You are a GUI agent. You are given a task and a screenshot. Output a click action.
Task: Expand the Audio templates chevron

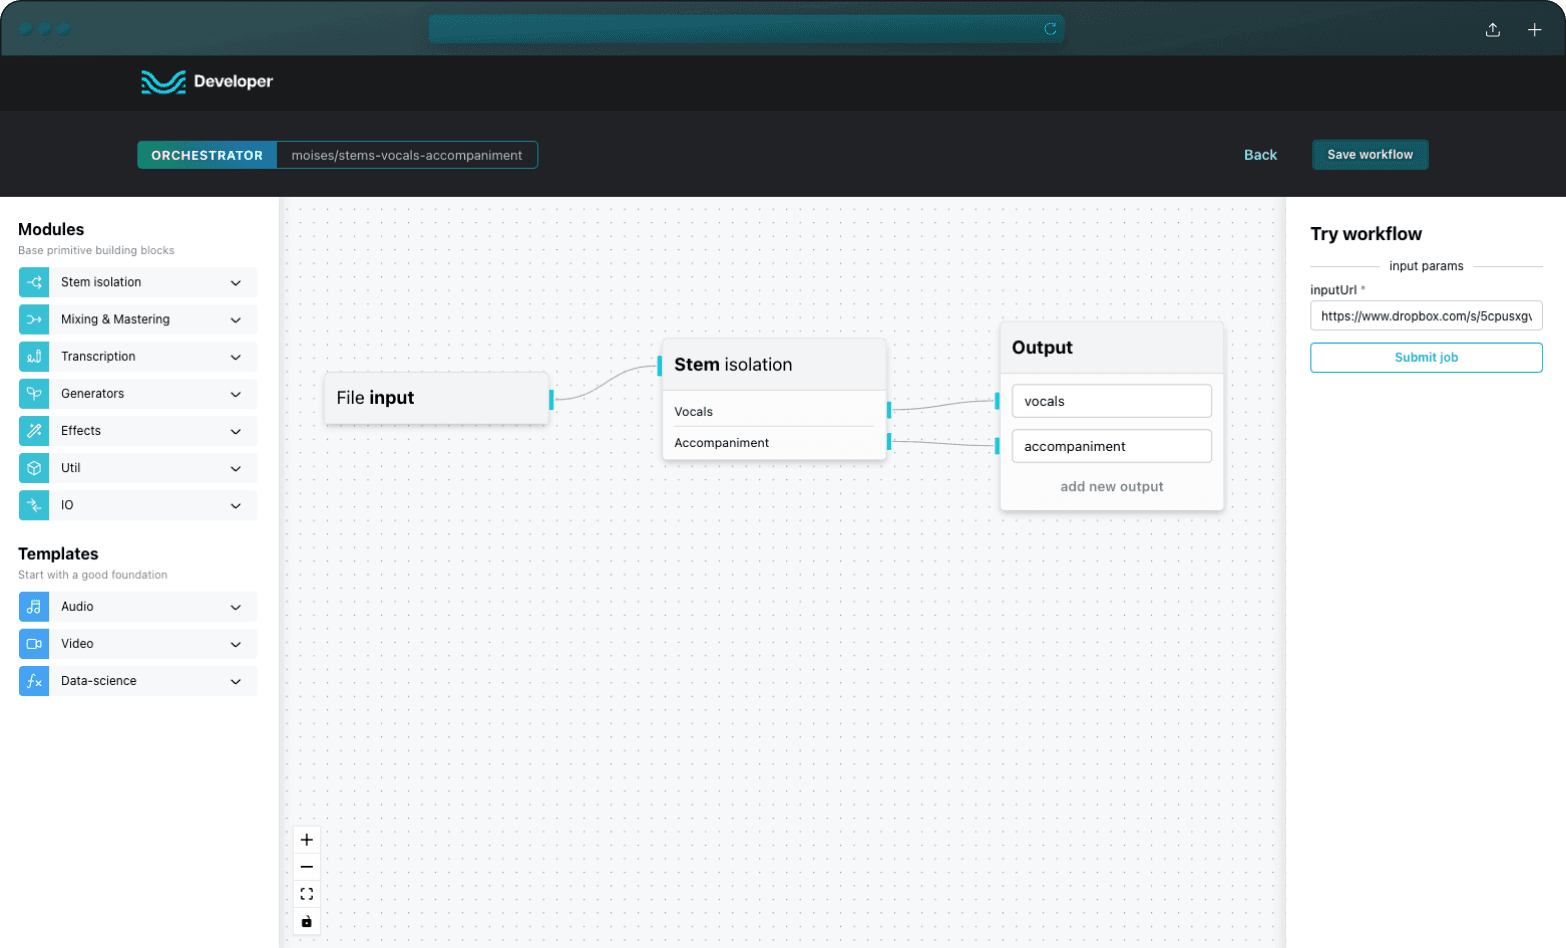coord(236,607)
